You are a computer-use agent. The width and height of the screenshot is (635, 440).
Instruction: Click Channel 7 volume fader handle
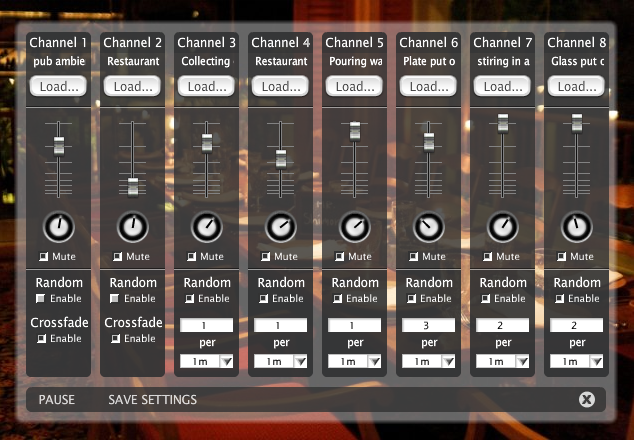(x=503, y=123)
